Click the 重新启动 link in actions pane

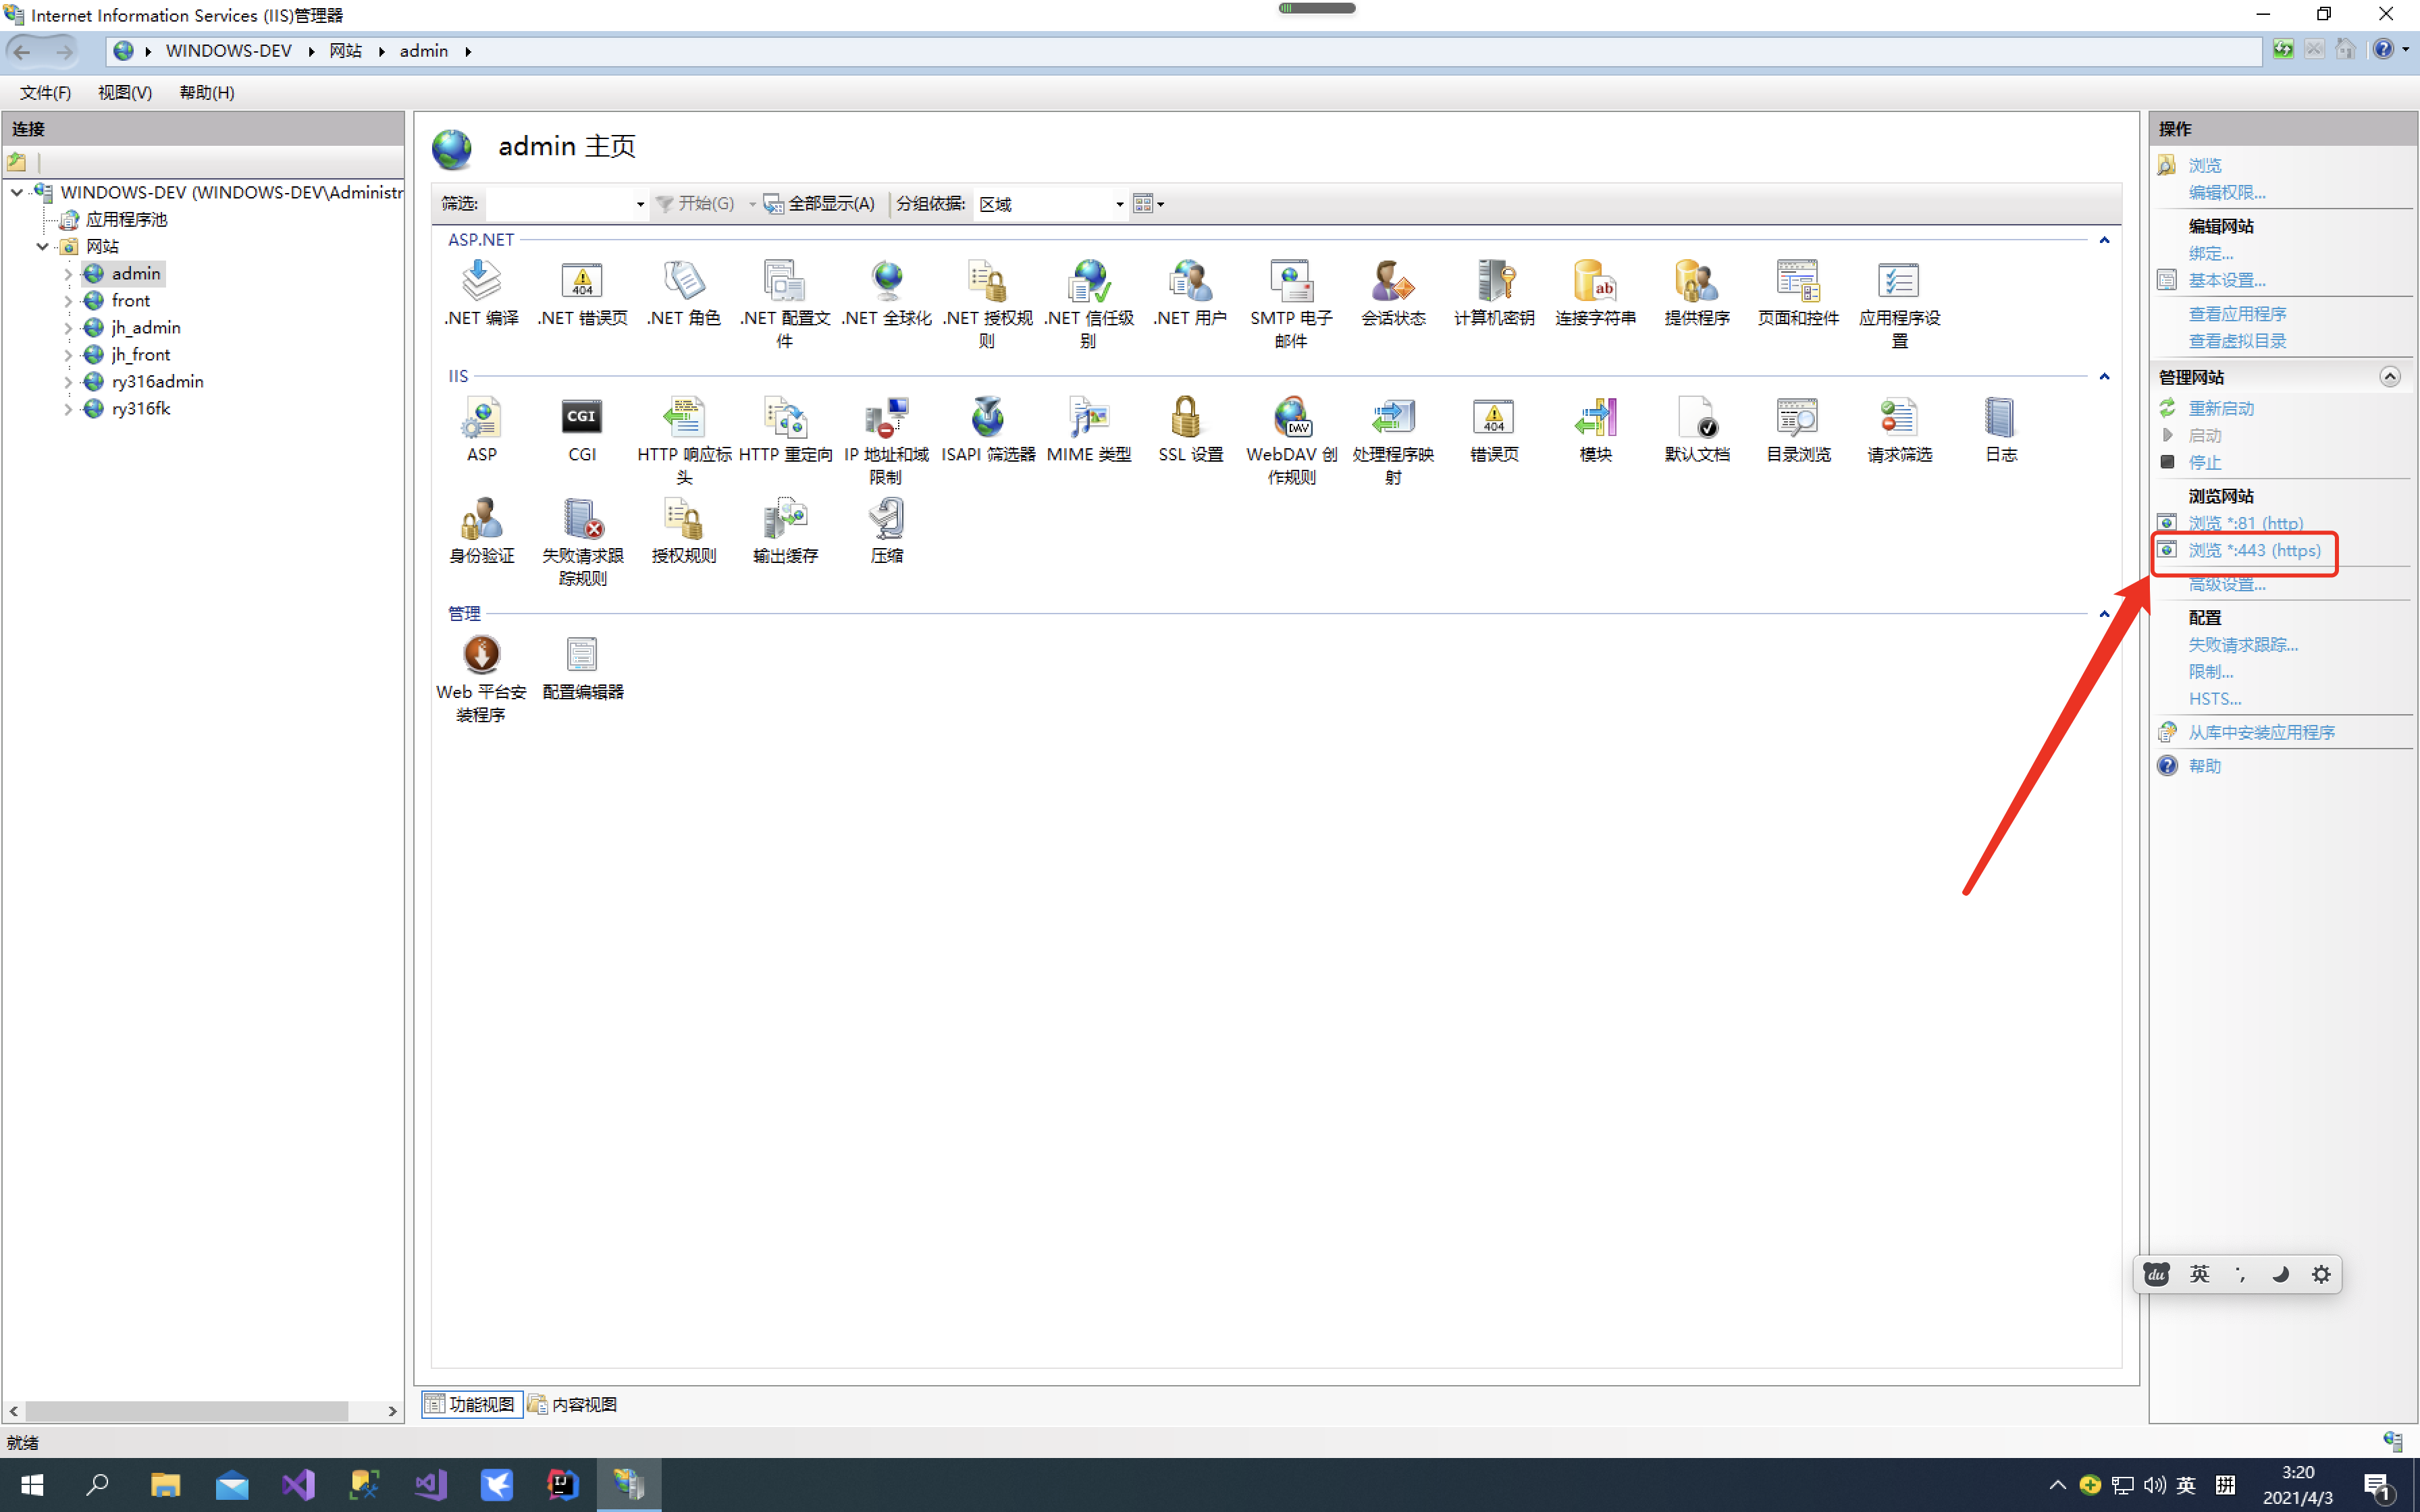click(x=2220, y=408)
